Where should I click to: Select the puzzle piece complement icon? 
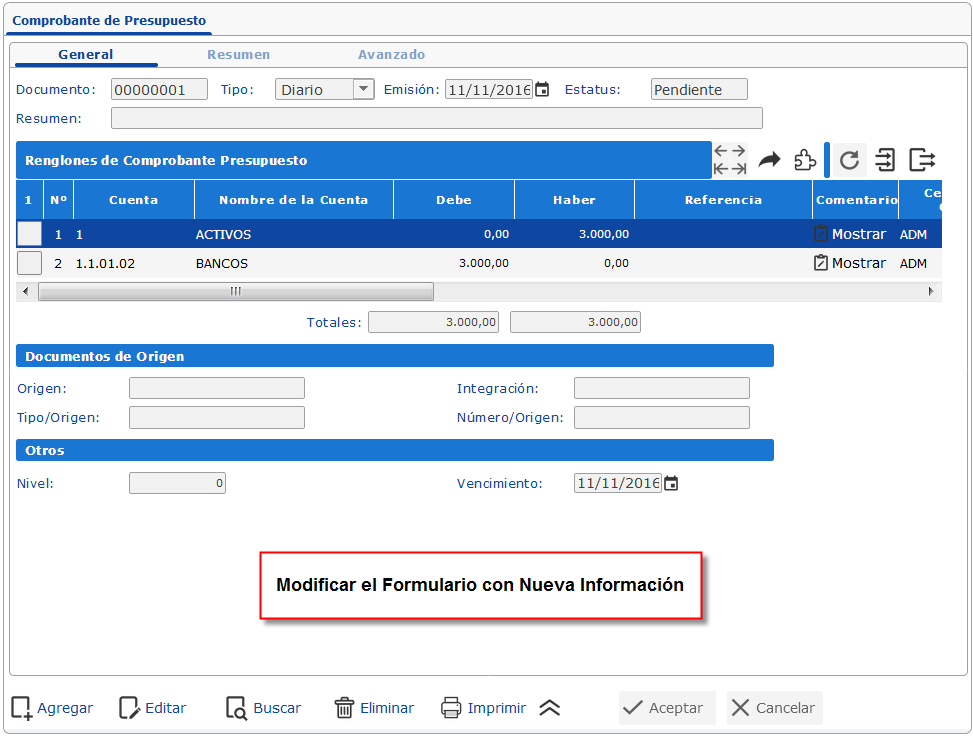coord(805,159)
